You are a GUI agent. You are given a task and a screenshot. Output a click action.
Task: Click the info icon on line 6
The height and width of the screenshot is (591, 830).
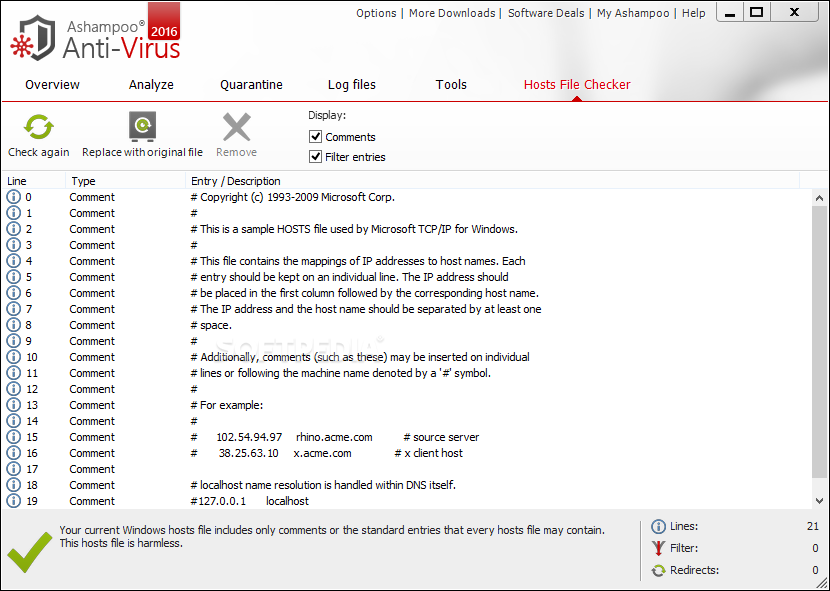click(x=13, y=293)
